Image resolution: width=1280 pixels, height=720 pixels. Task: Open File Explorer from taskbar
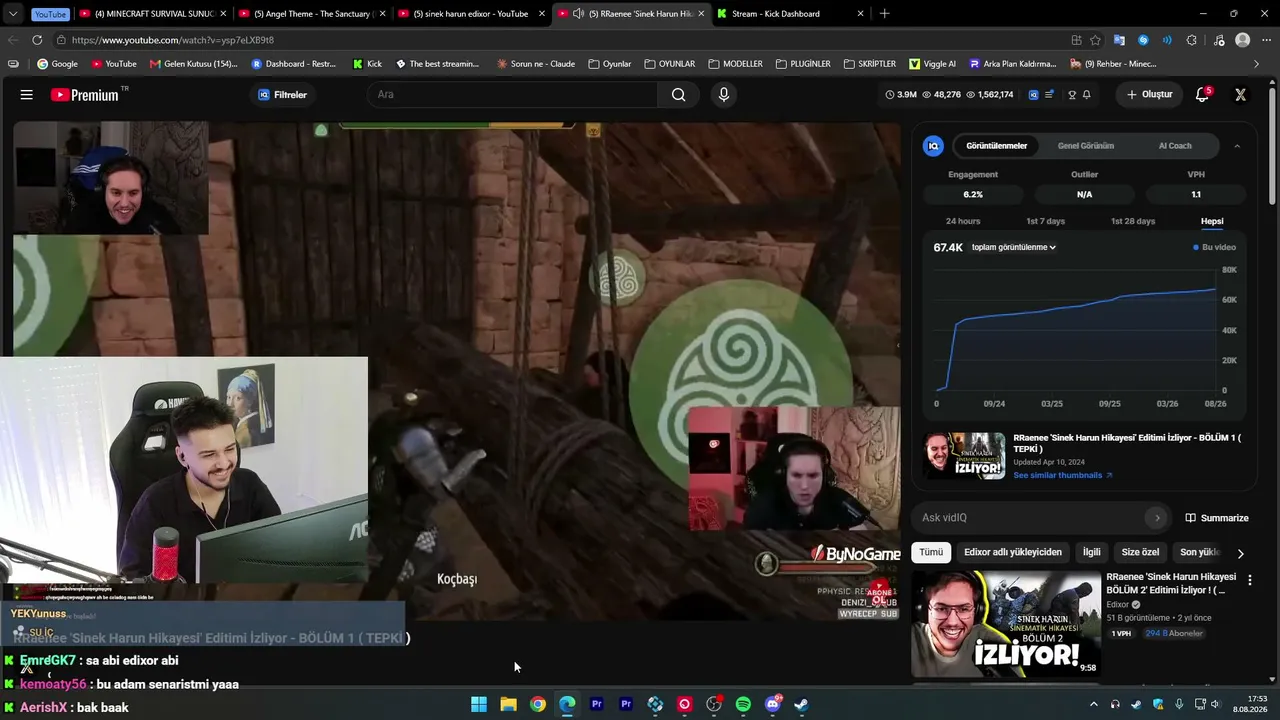click(x=508, y=704)
